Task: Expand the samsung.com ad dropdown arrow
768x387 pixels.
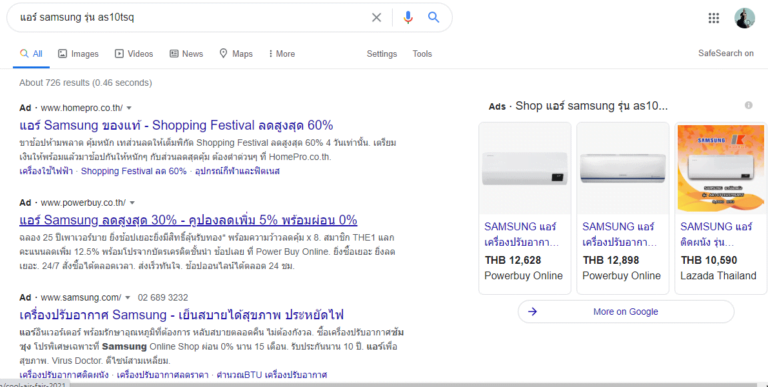Action: pos(128,297)
